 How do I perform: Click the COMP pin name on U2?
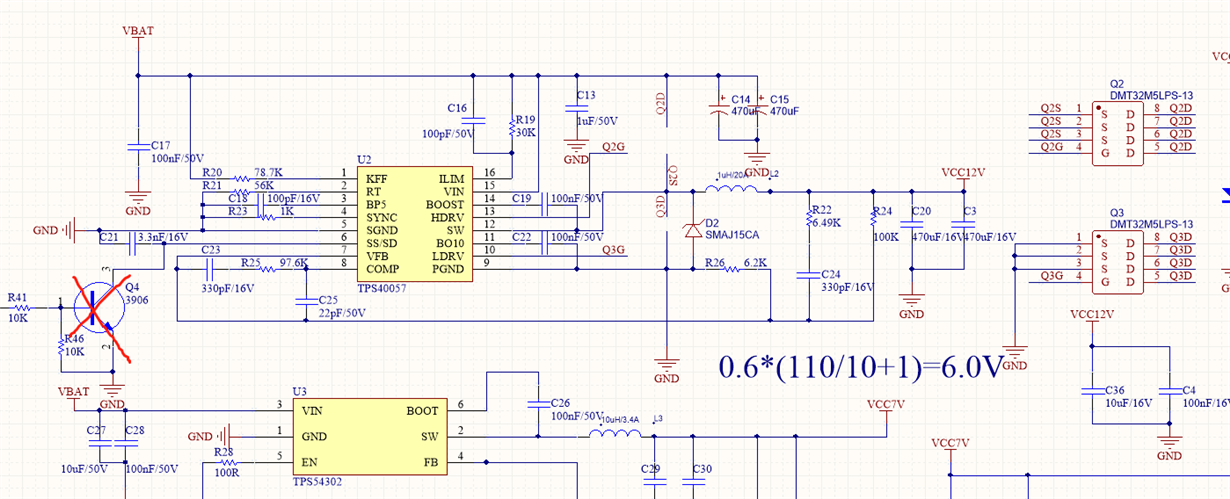383,269
